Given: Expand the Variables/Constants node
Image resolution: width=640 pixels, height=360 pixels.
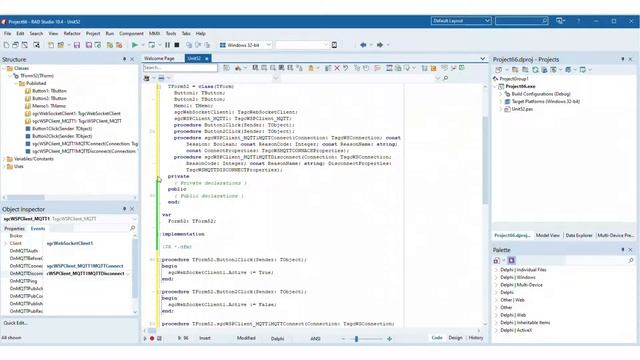Looking at the screenshot, I should (x=4, y=159).
